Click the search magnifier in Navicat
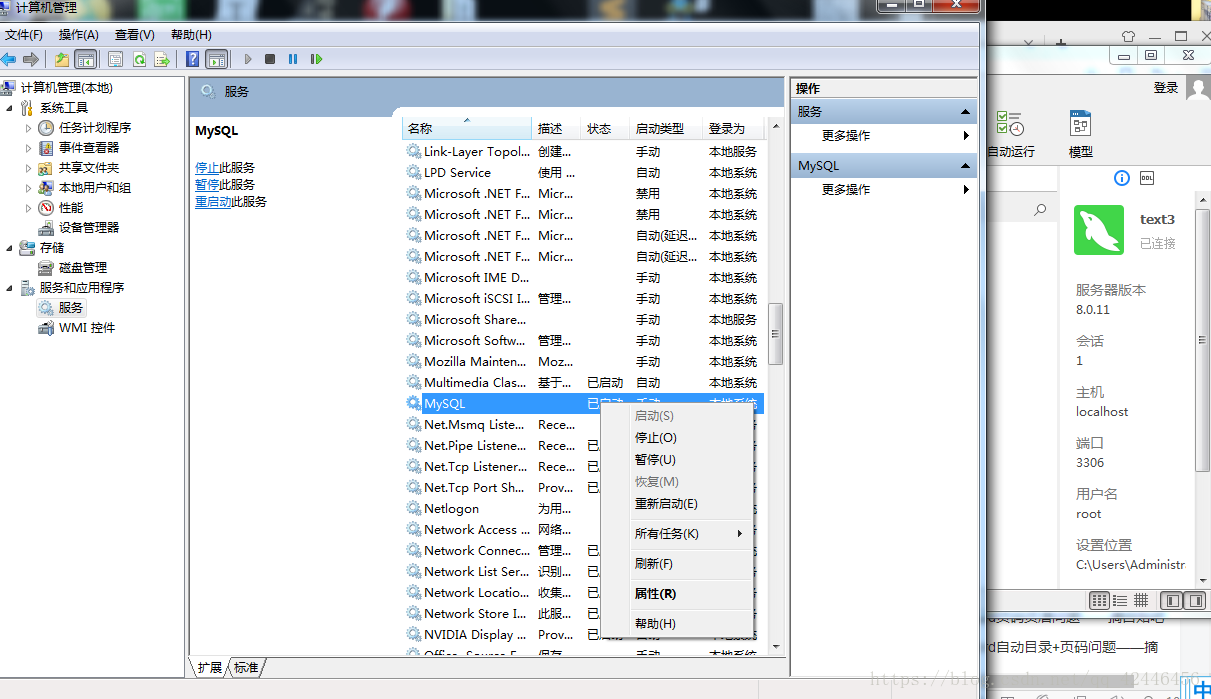 [x=1040, y=209]
